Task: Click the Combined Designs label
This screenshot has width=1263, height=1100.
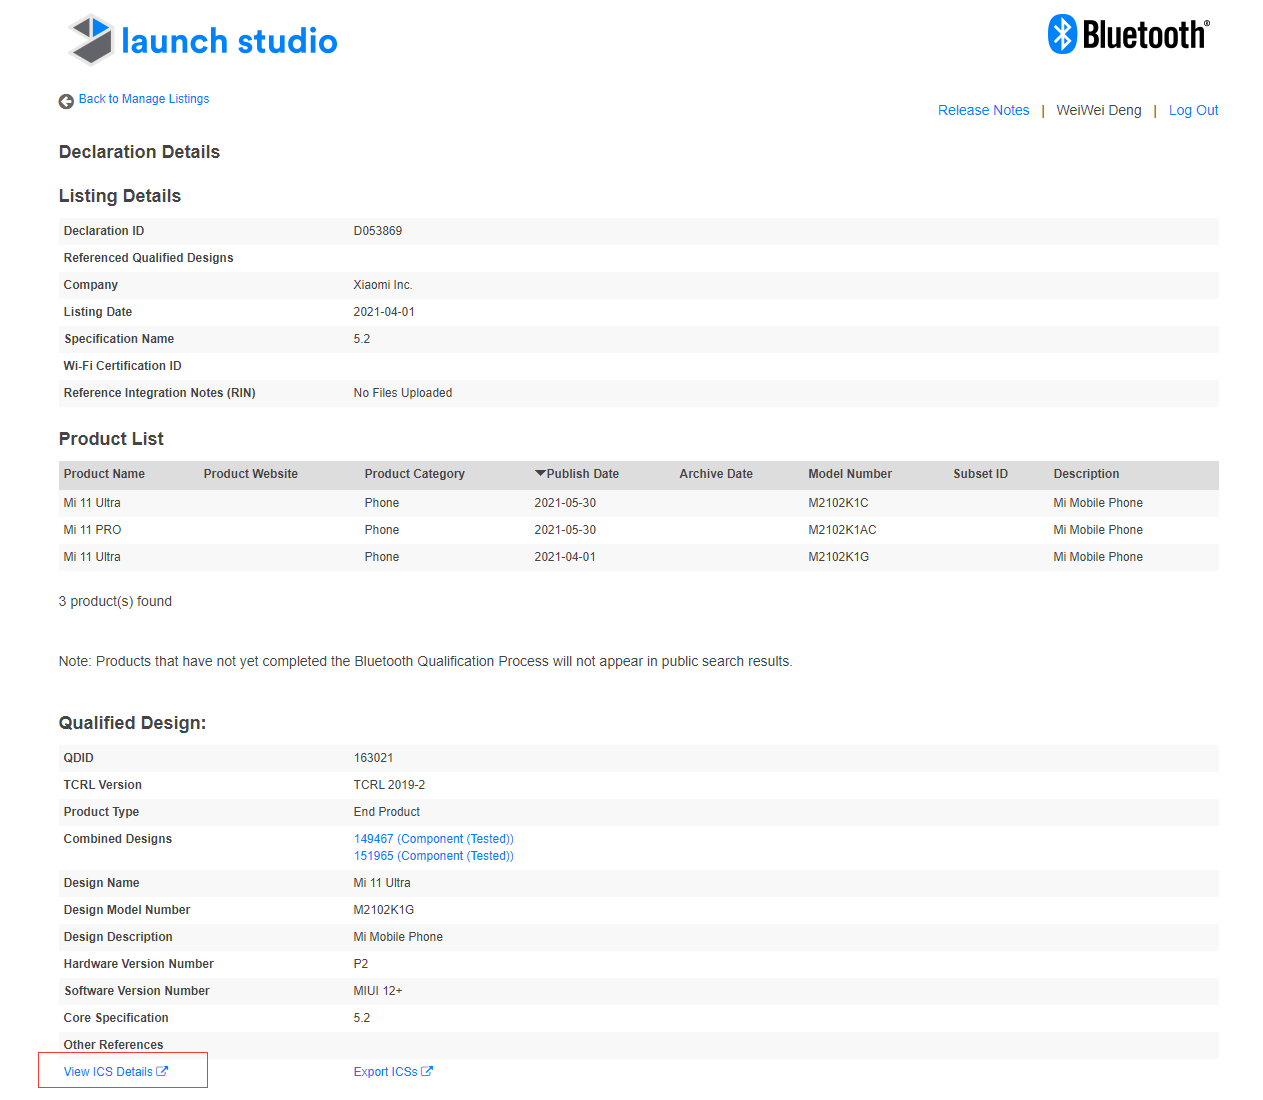Action: point(117,839)
